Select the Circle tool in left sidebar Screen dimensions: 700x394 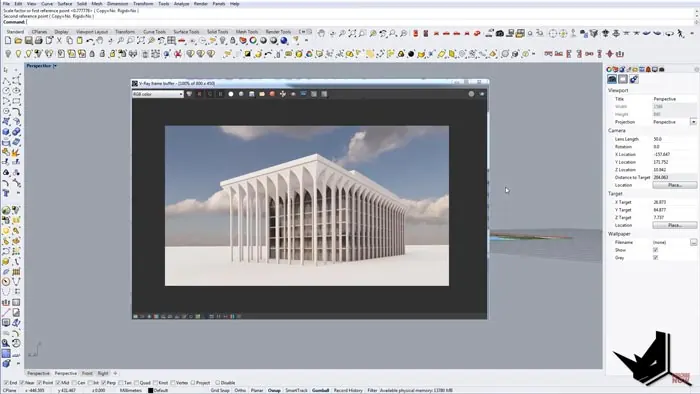tap(6, 91)
